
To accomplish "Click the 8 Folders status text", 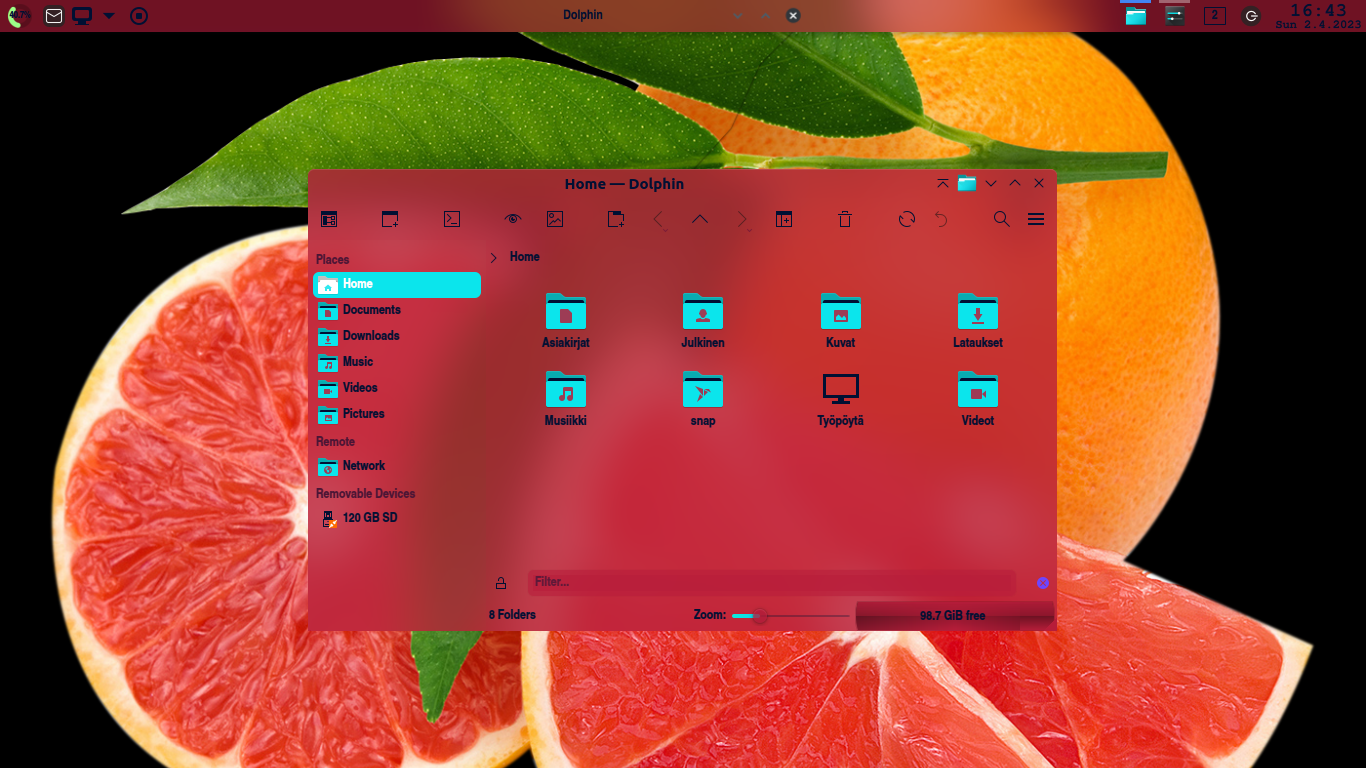I will [x=512, y=615].
